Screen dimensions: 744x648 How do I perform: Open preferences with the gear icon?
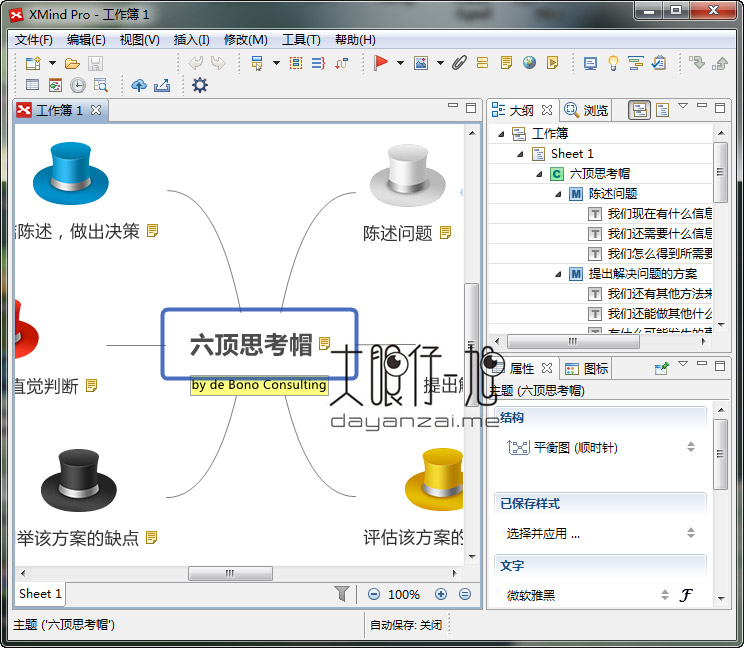(200, 85)
